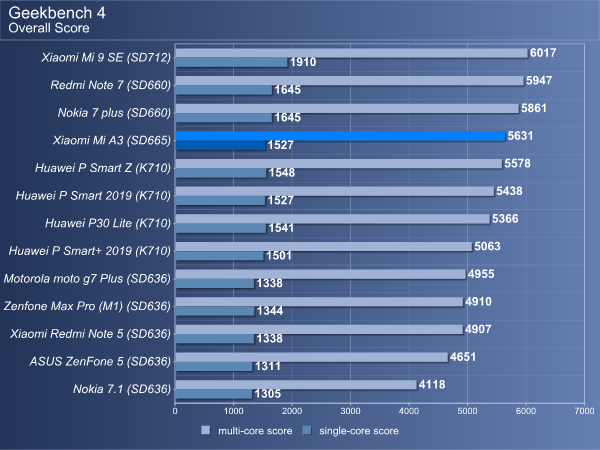The image size is (600, 450).
Task: Select the Huawei P Smart+ 2019 (K710) label
Action: pos(90,251)
